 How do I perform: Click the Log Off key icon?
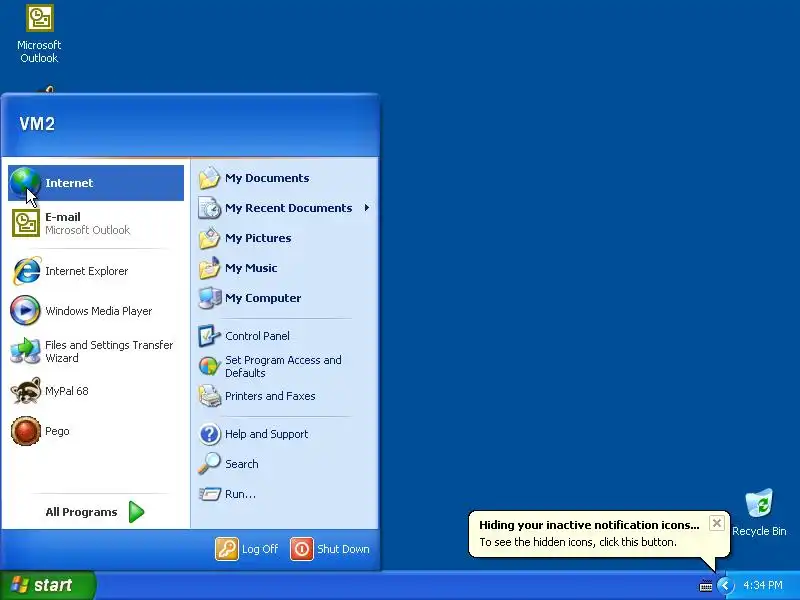click(227, 549)
